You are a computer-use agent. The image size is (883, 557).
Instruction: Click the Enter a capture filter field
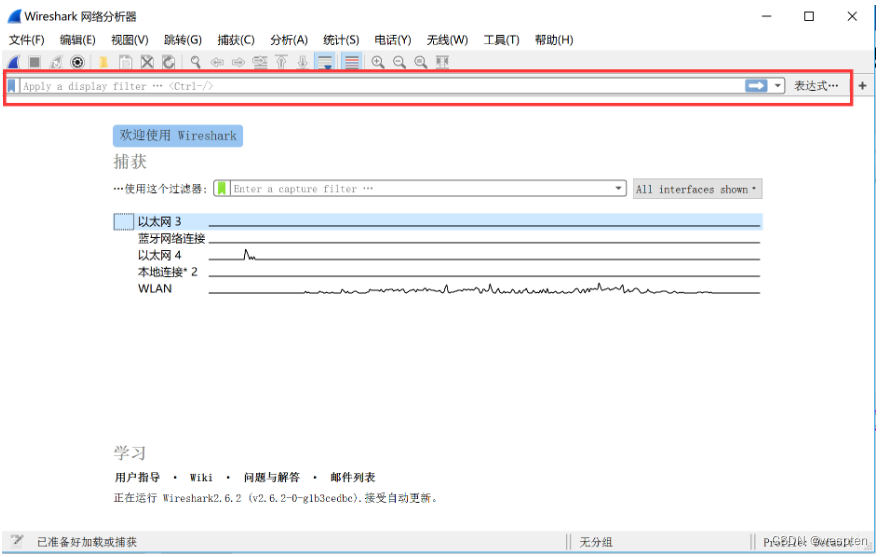pos(421,189)
